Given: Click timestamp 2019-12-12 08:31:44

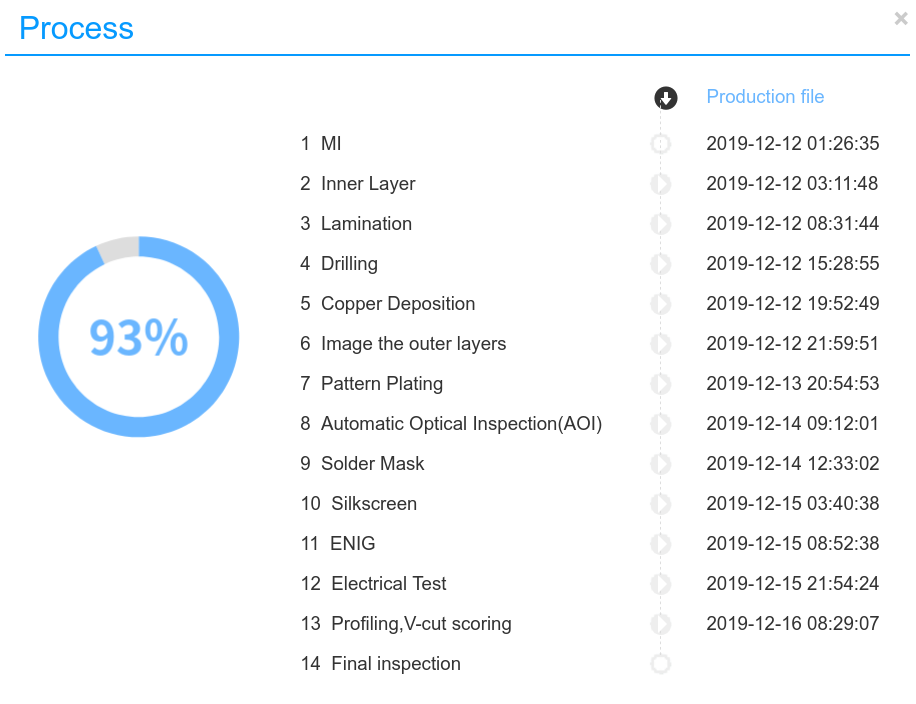Looking at the screenshot, I should (x=793, y=223).
